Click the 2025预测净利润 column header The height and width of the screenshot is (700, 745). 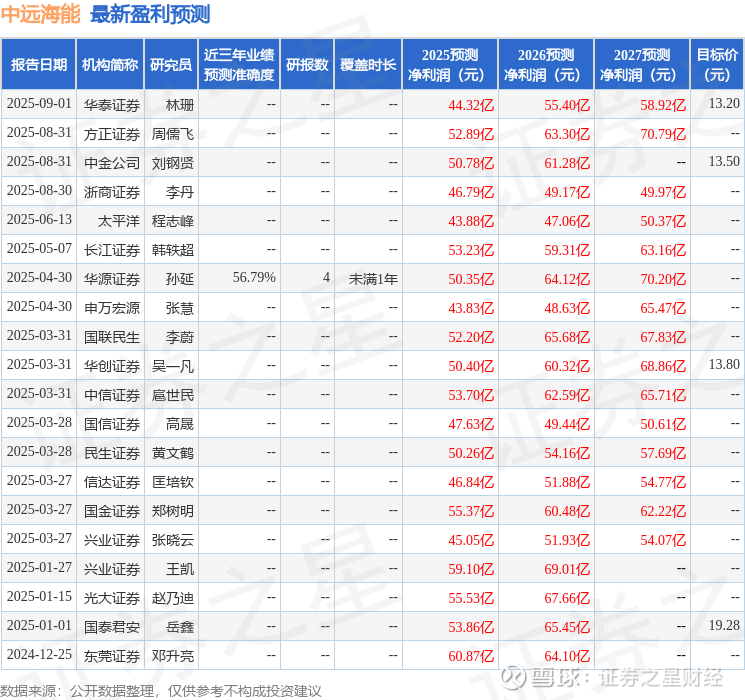point(450,65)
